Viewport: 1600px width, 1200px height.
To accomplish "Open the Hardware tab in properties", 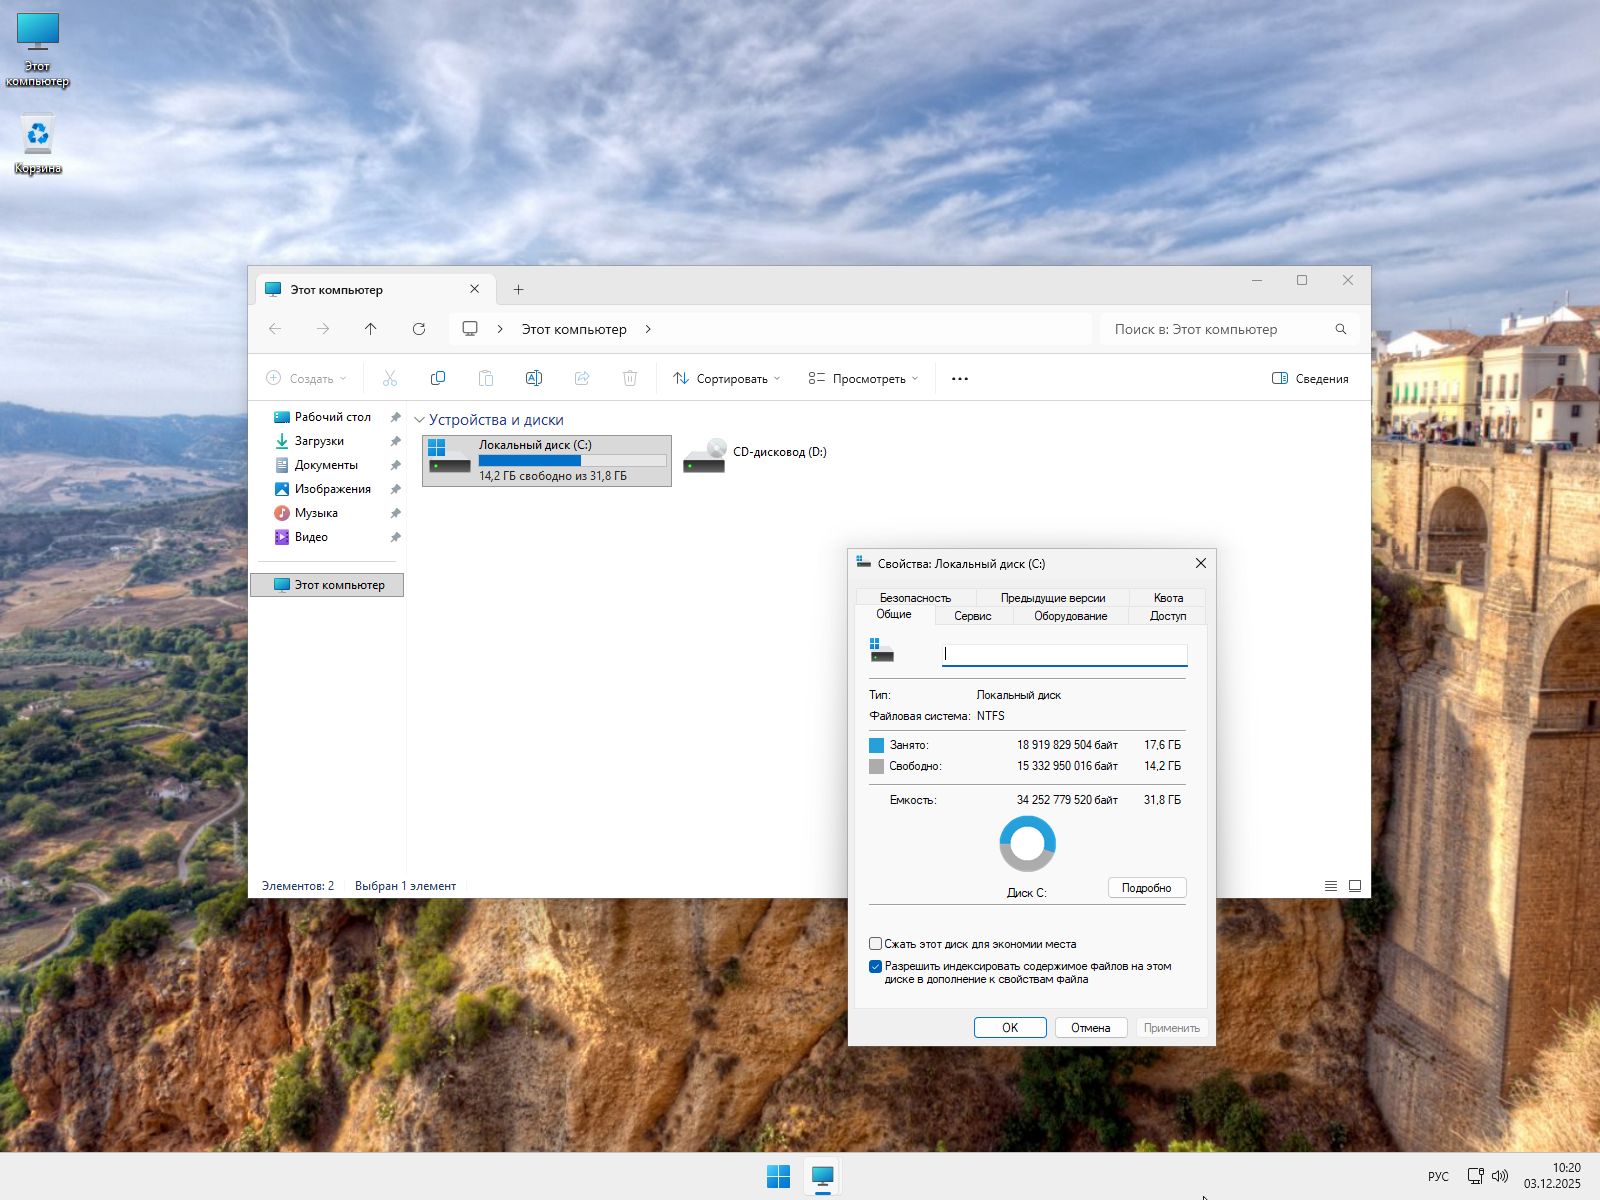I will [1070, 616].
